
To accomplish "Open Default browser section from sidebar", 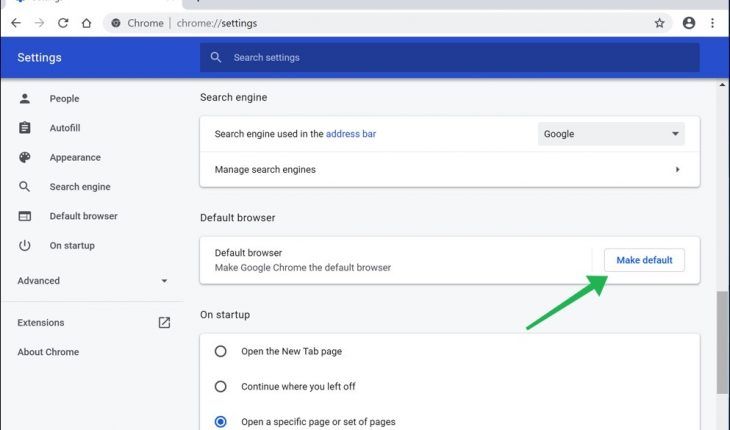I will pos(83,216).
